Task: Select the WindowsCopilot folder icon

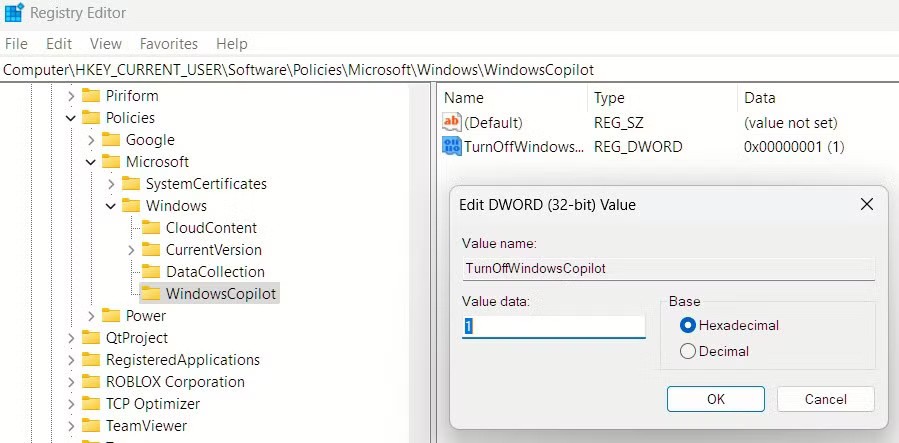Action: point(151,294)
